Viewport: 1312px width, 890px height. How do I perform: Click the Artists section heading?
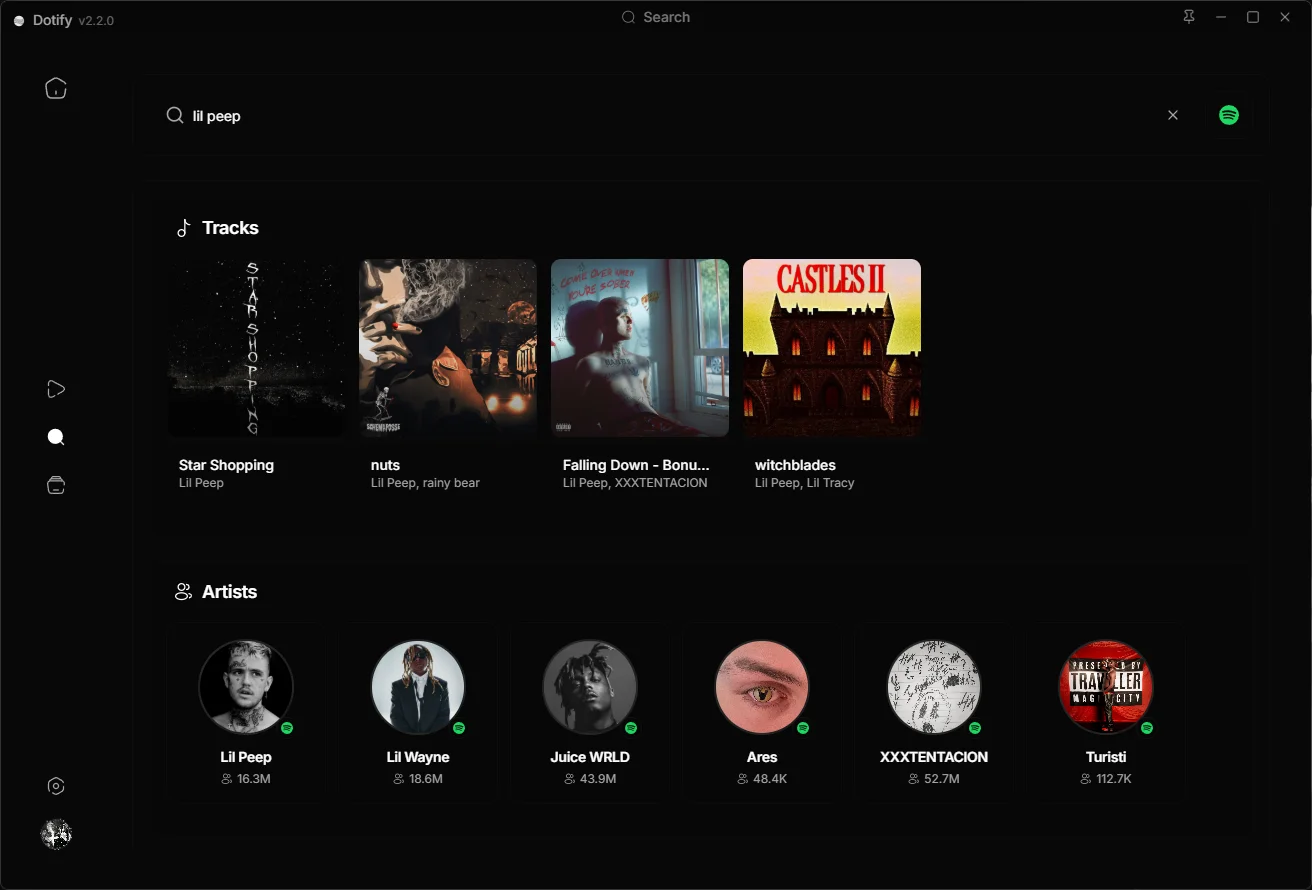coord(229,592)
